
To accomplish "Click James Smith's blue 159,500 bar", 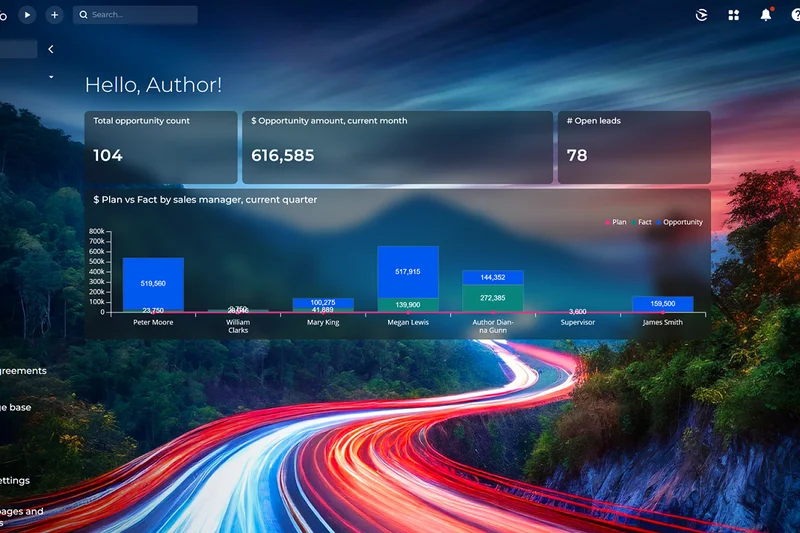I will [663, 303].
